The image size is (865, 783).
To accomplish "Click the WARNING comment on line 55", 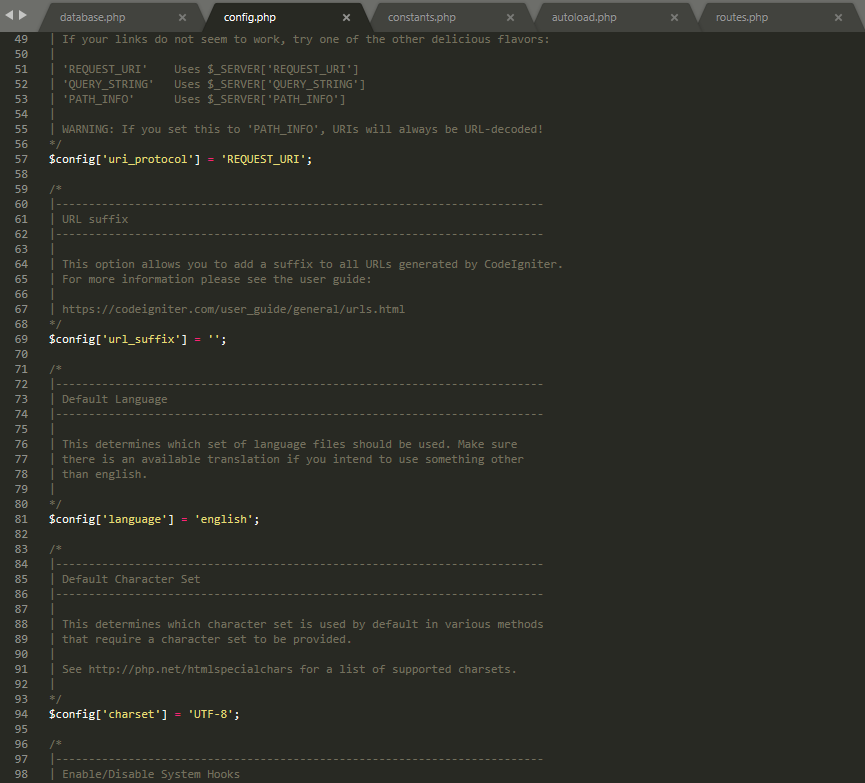I will pos(302,129).
